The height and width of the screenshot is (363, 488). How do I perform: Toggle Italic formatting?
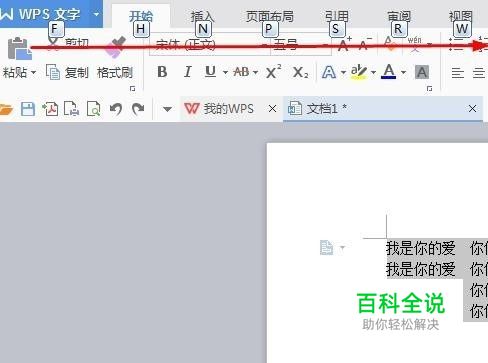[x=188, y=72]
